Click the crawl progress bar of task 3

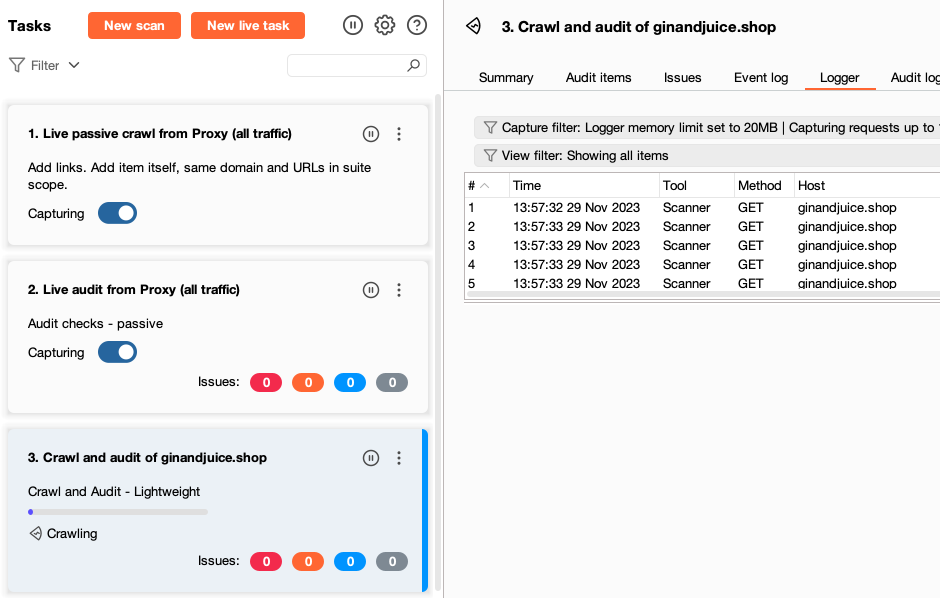pos(117,511)
